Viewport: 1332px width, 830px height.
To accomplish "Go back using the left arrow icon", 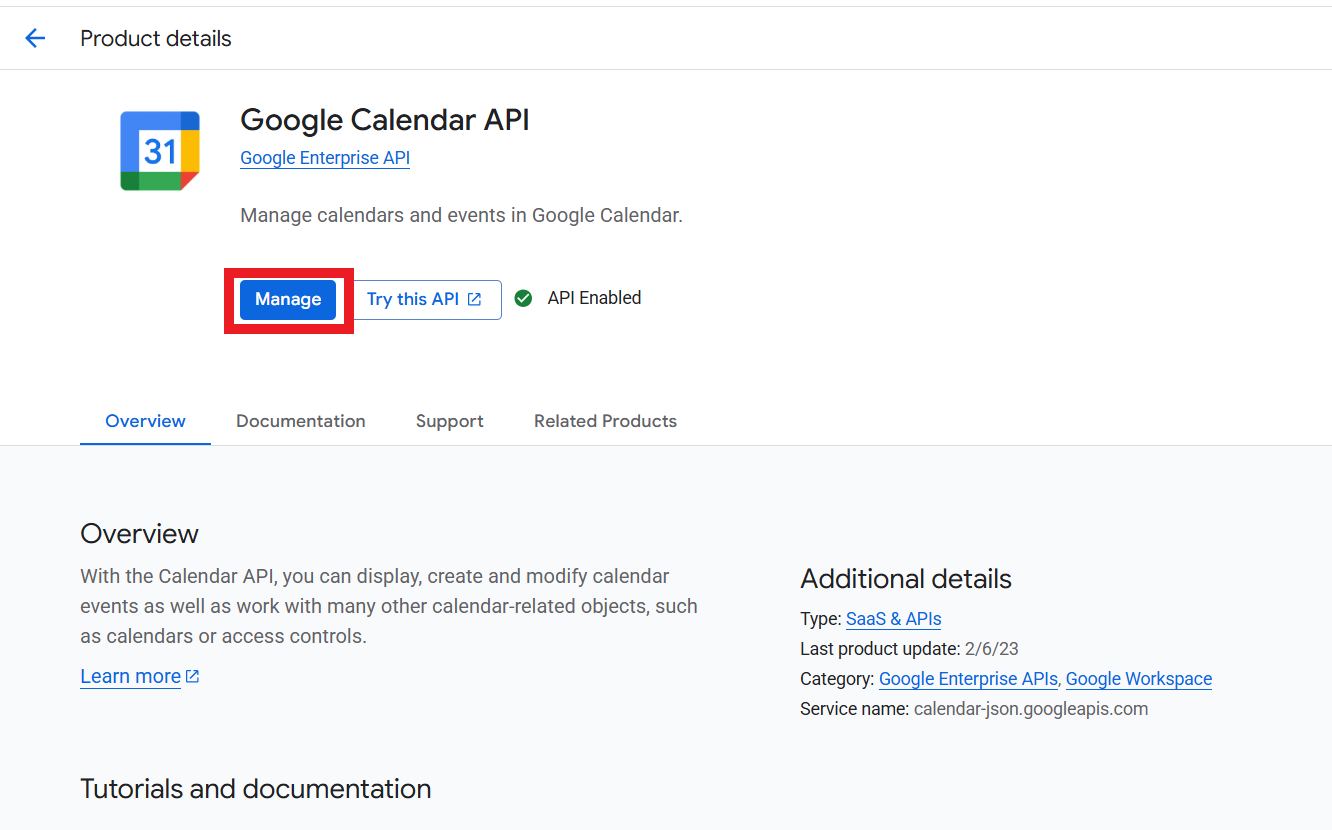I will (x=35, y=38).
